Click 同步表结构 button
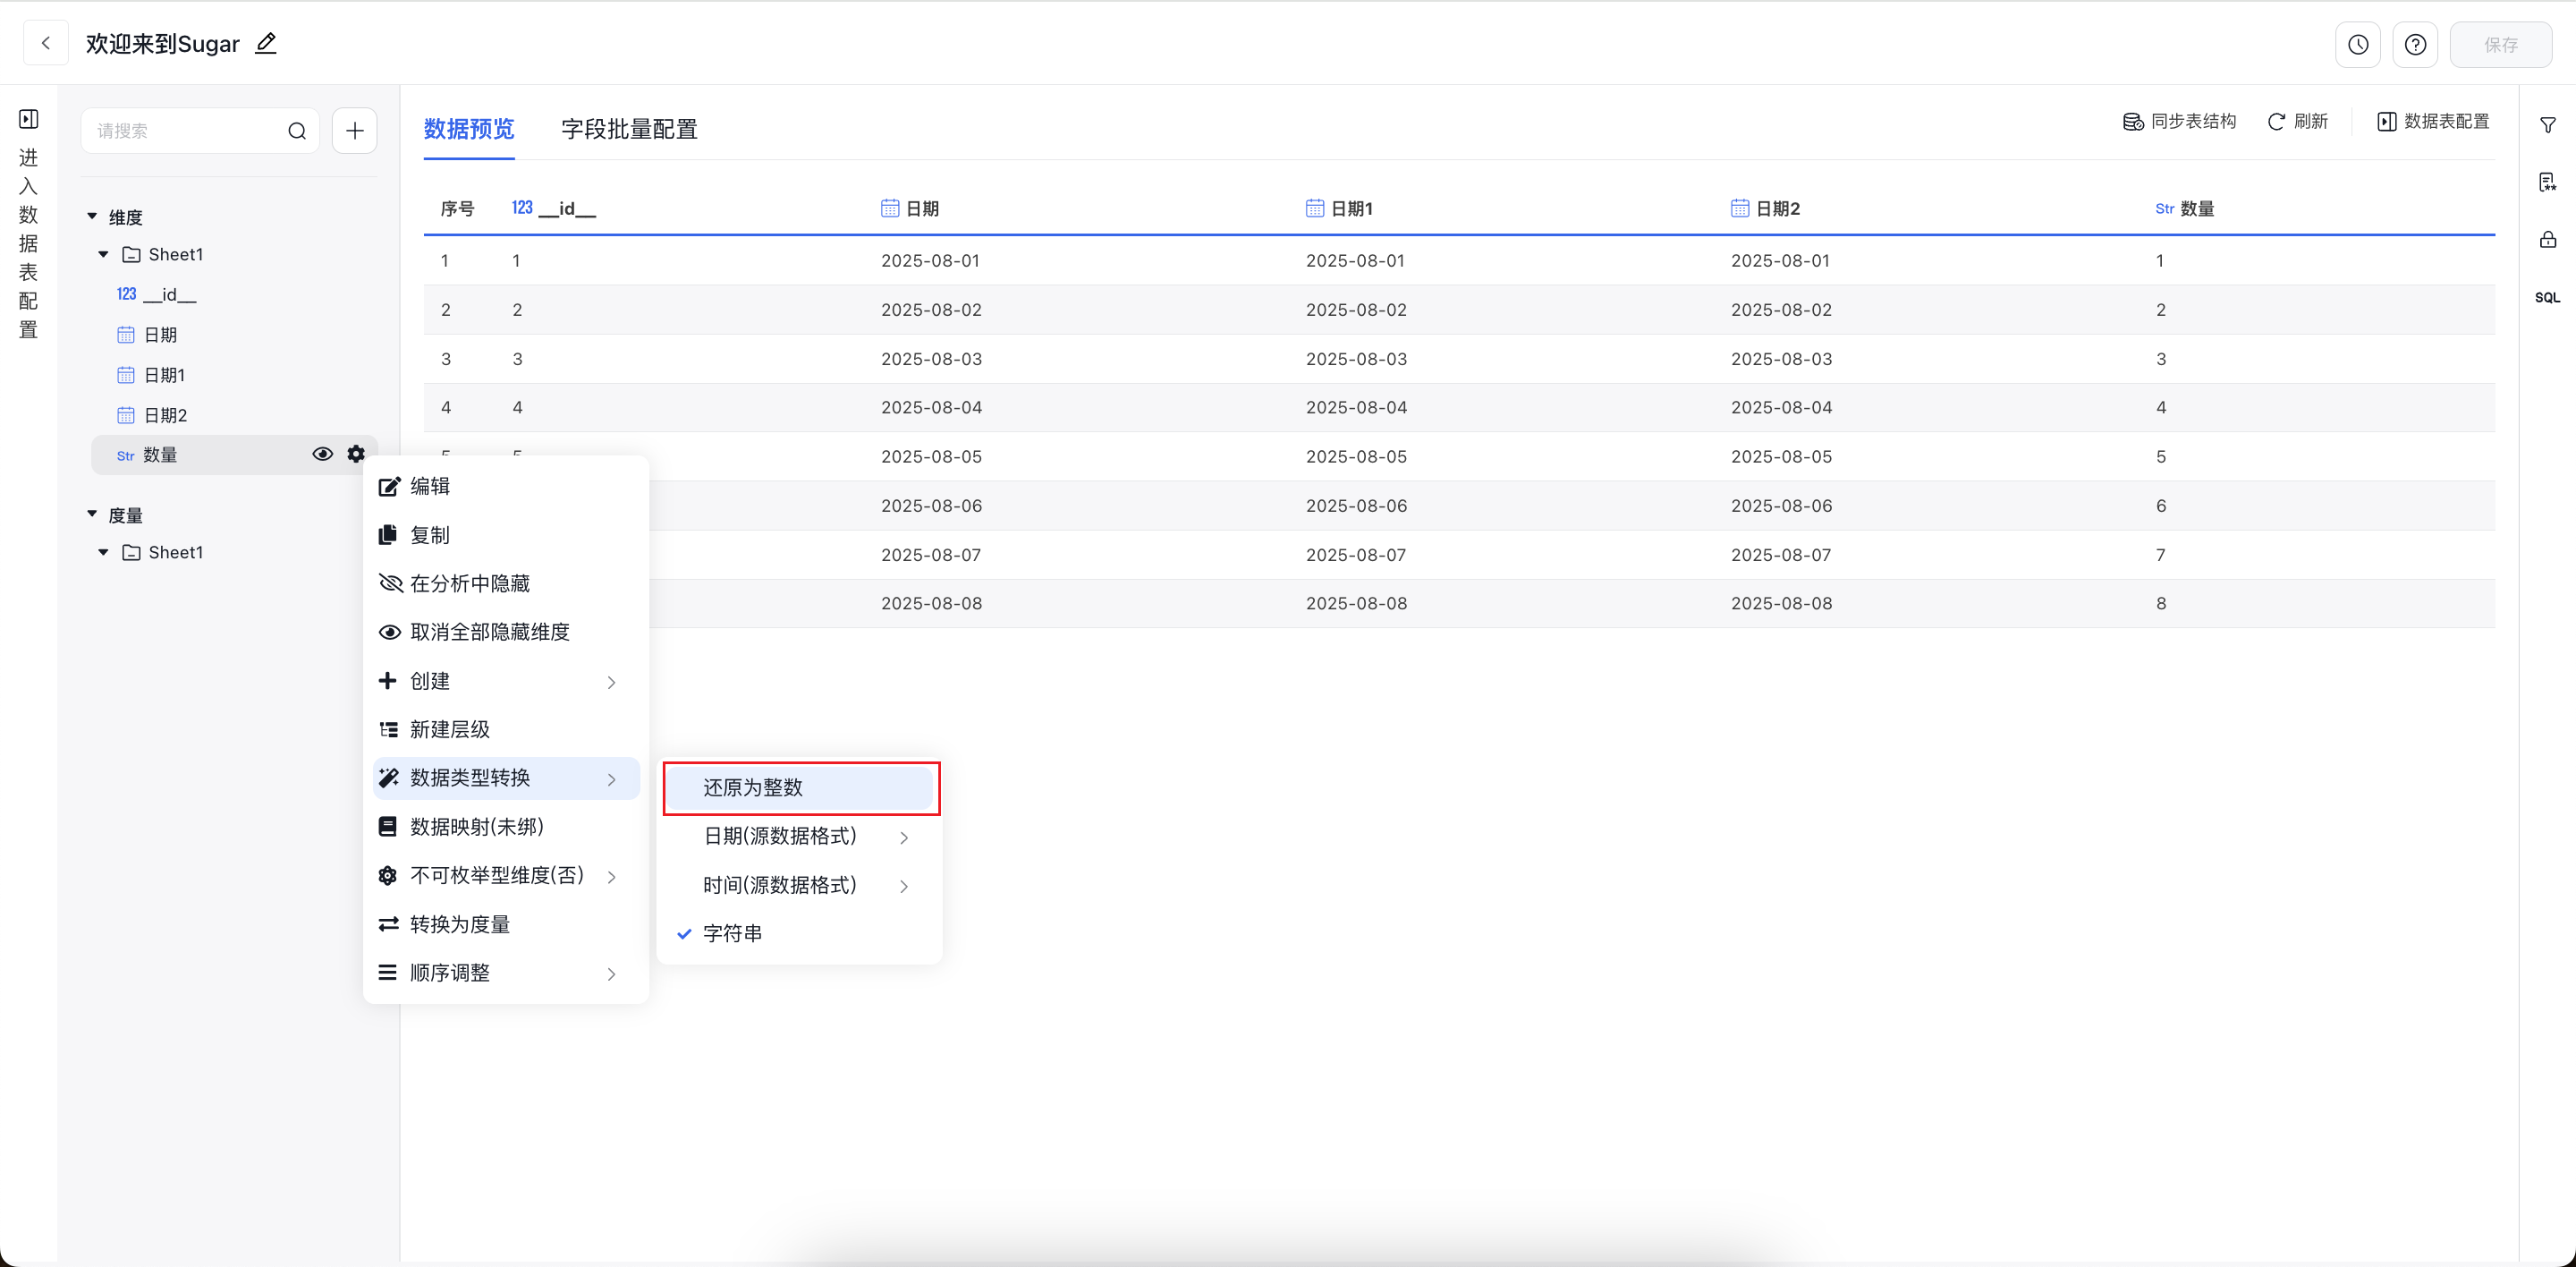Viewport: 2576px width, 1267px height. tap(2180, 121)
